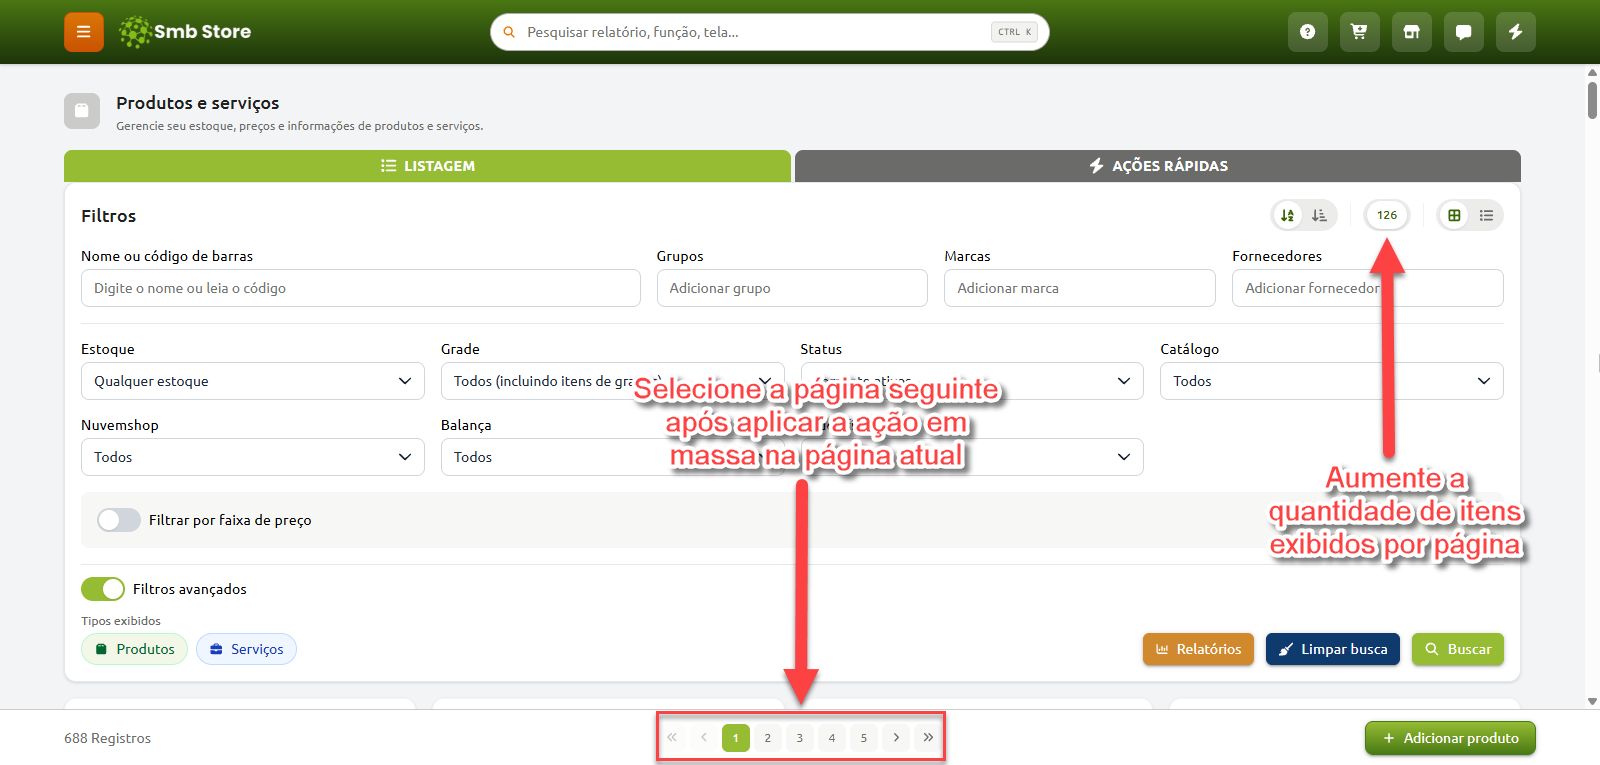The height and width of the screenshot is (765, 1600).
Task: Click the 'Filtros' heading
Action: coord(108,216)
